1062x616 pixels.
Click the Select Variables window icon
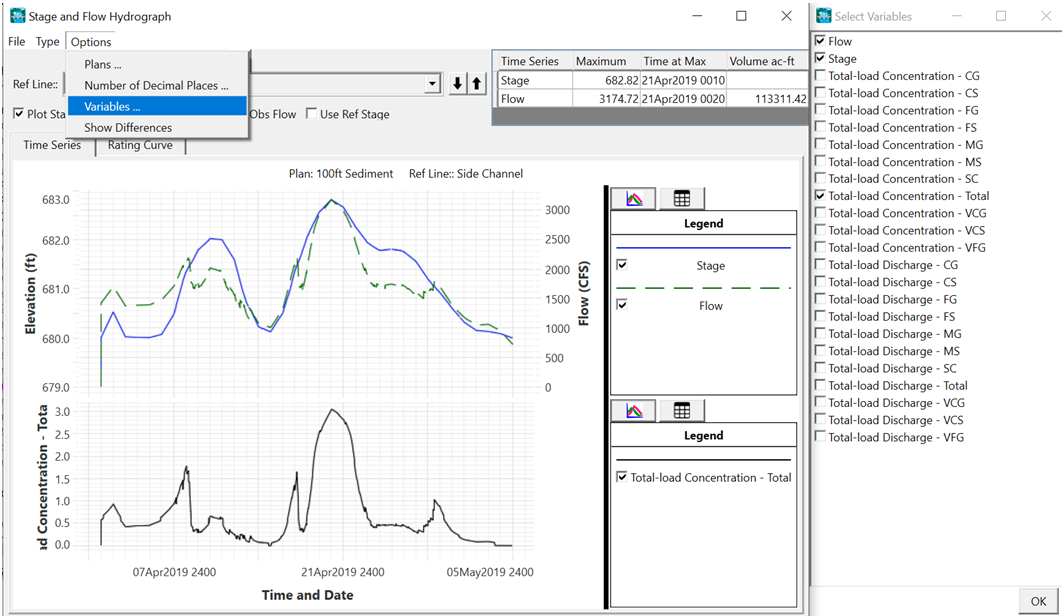tap(824, 16)
